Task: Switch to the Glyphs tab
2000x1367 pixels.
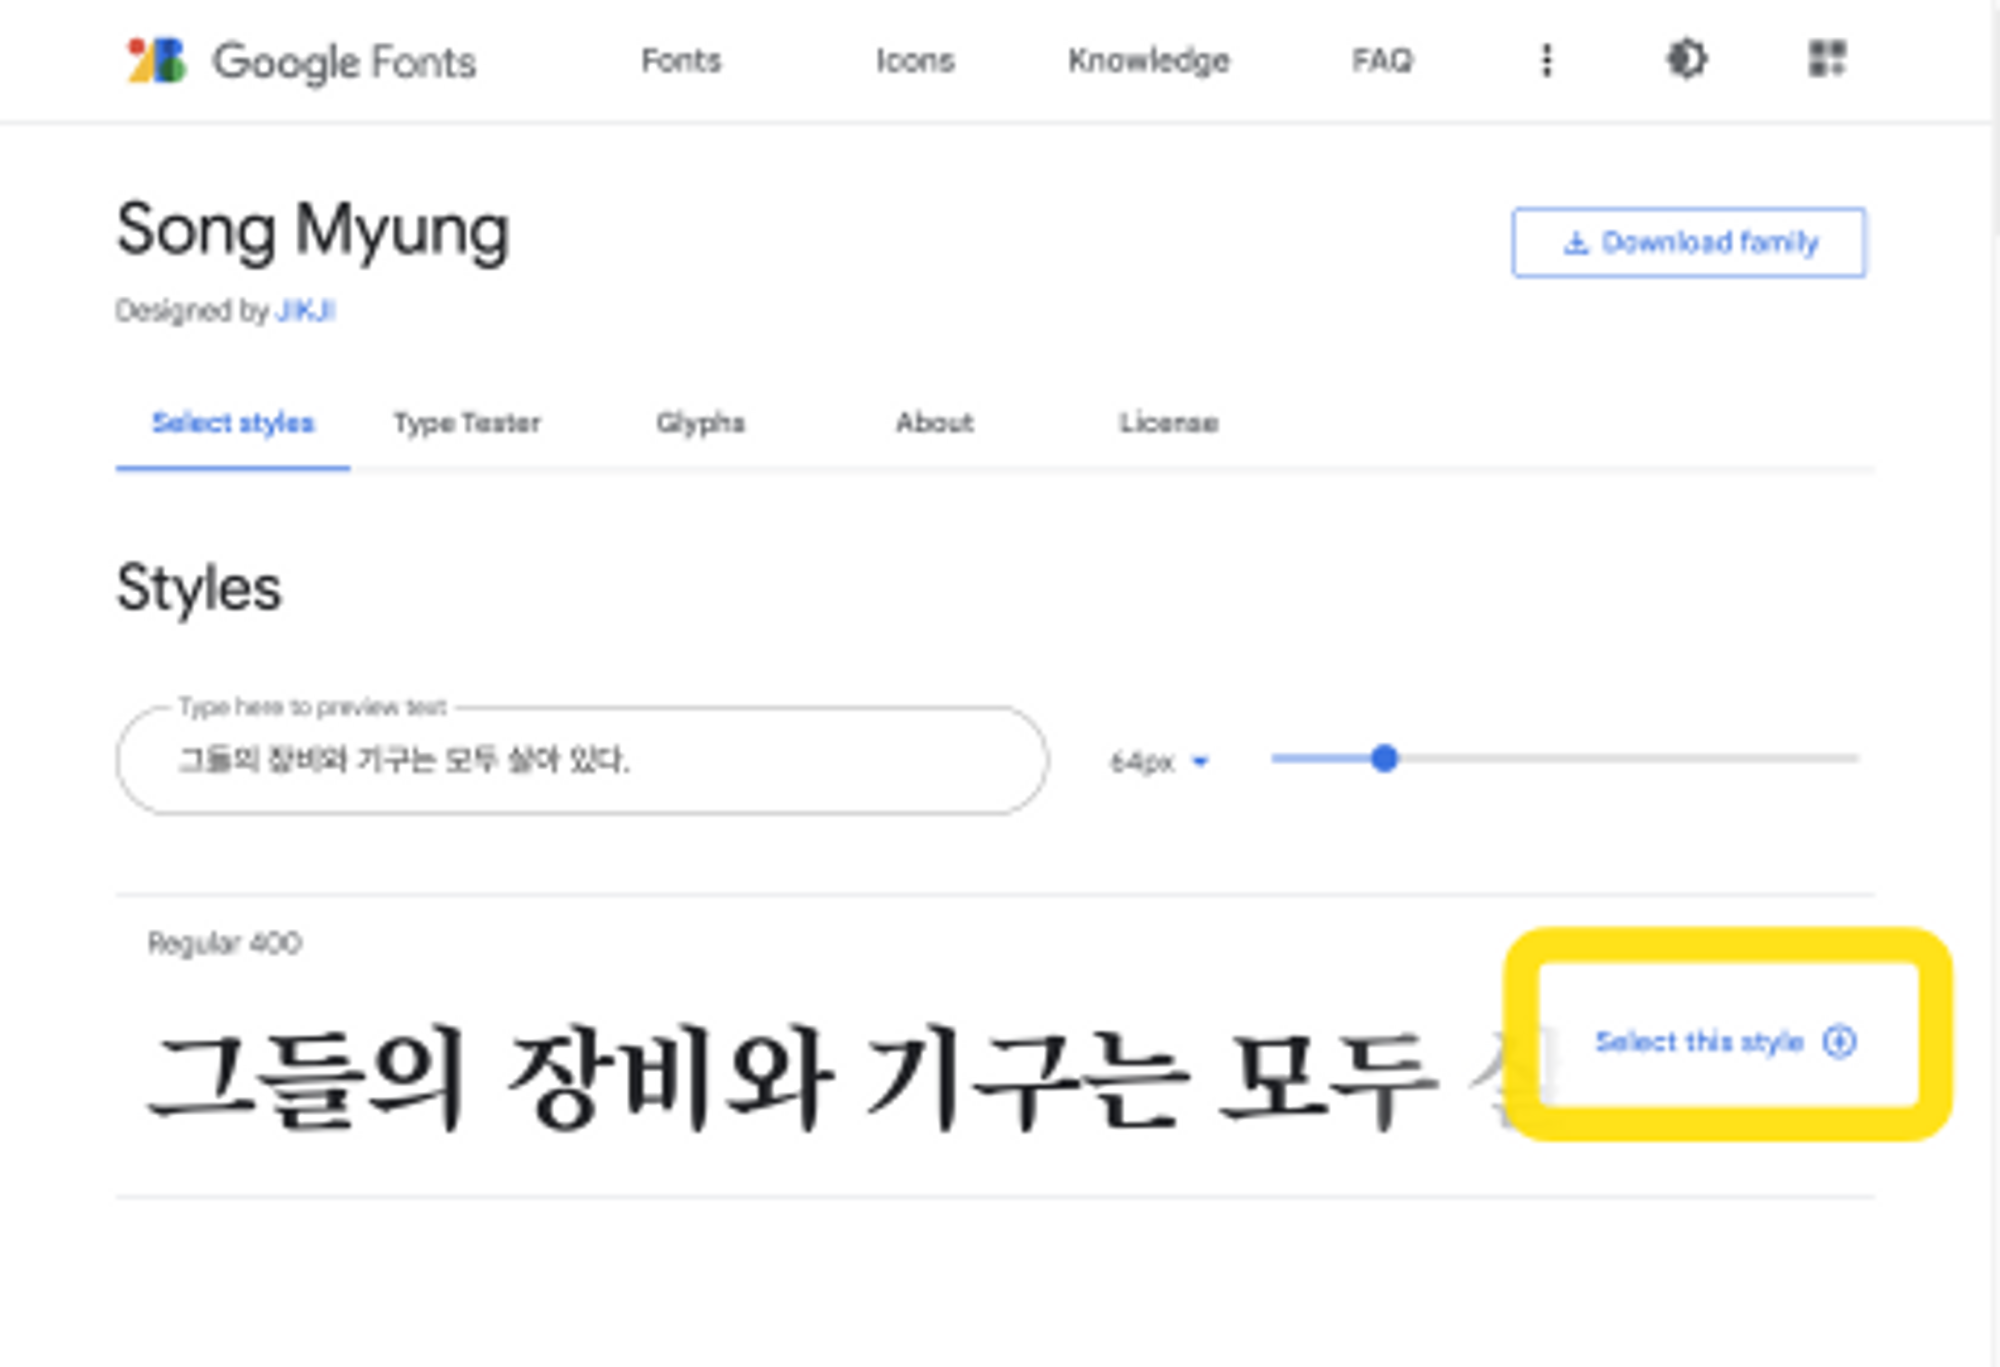Action: tap(700, 423)
